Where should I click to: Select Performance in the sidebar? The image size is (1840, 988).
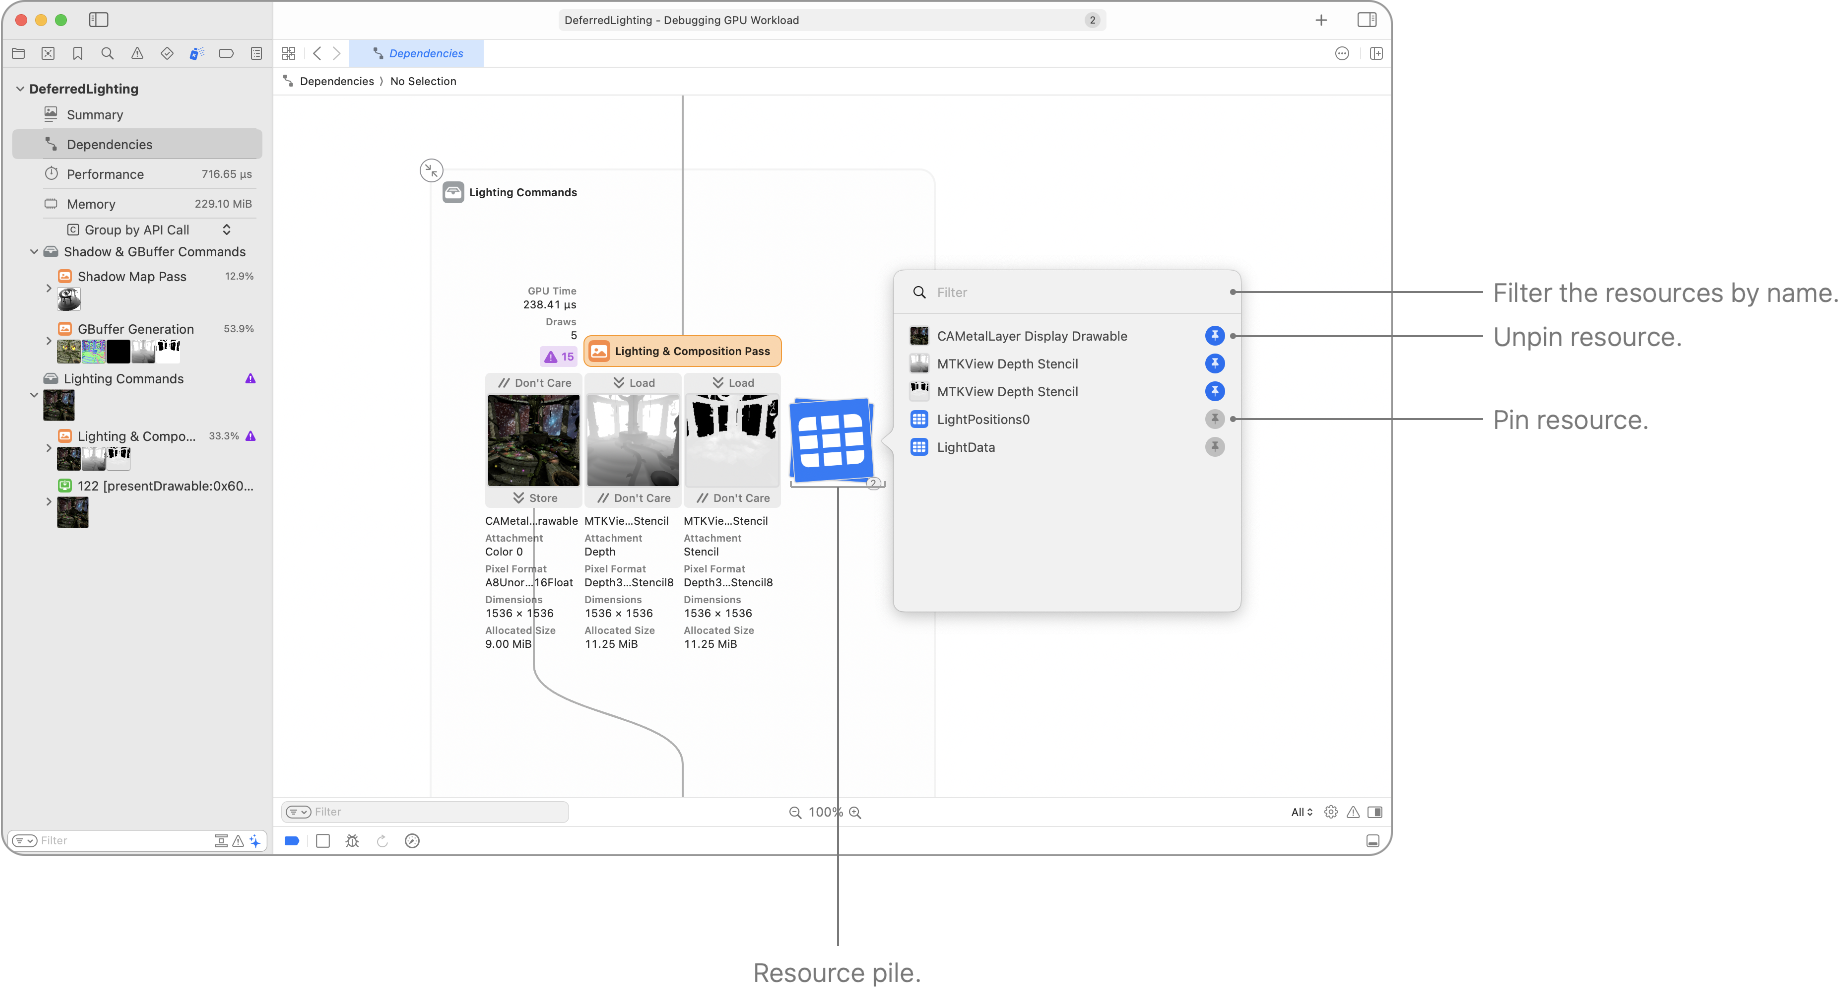coord(105,174)
